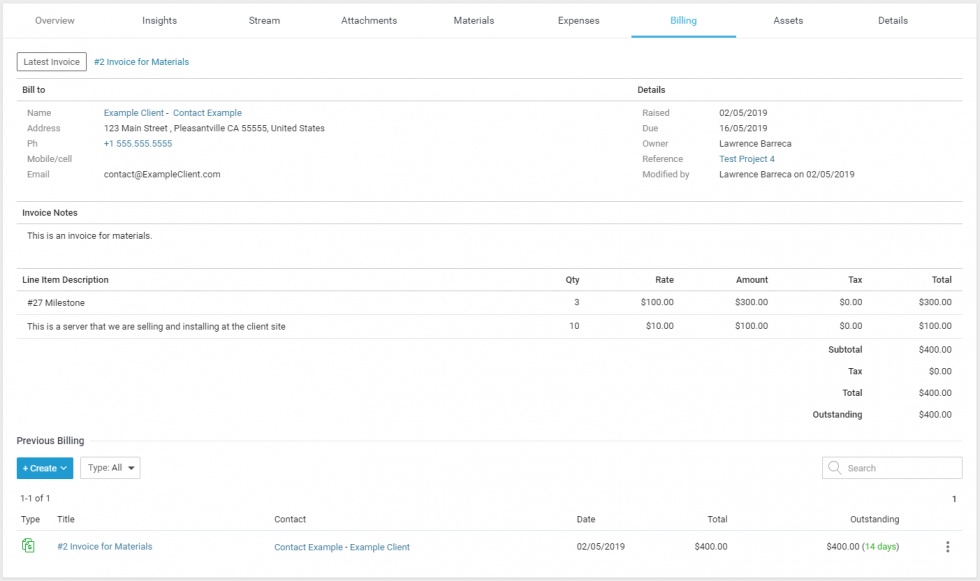Open the three-dot row actions menu
Screen dimensions: 980x581
coord(947,547)
